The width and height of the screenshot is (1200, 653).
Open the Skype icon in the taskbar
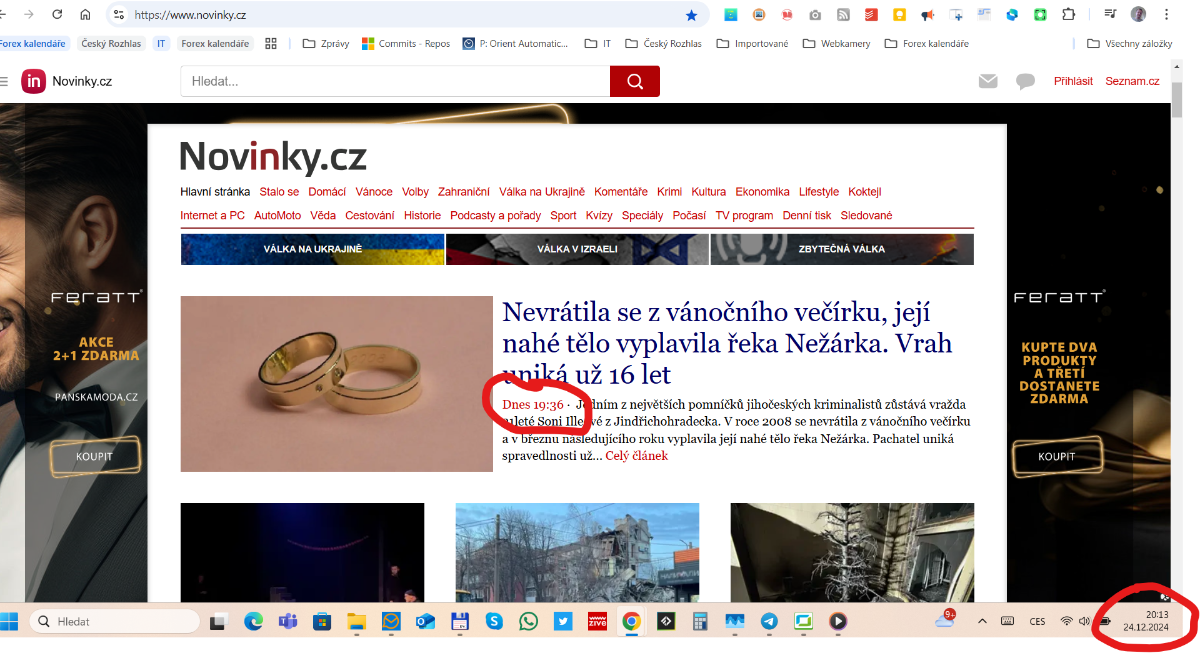coord(494,621)
